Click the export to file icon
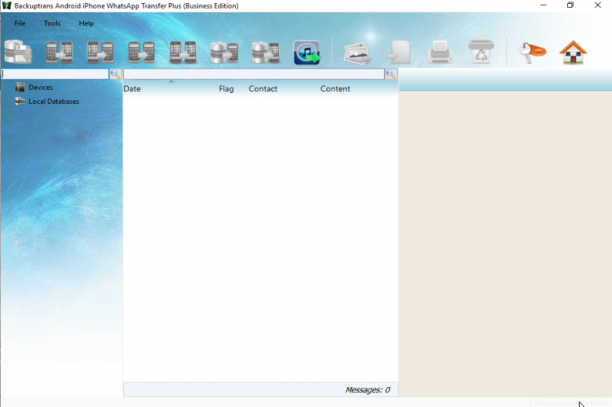Viewport: 612px width, 407px height. pyautogui.click(x=399, y=52)
